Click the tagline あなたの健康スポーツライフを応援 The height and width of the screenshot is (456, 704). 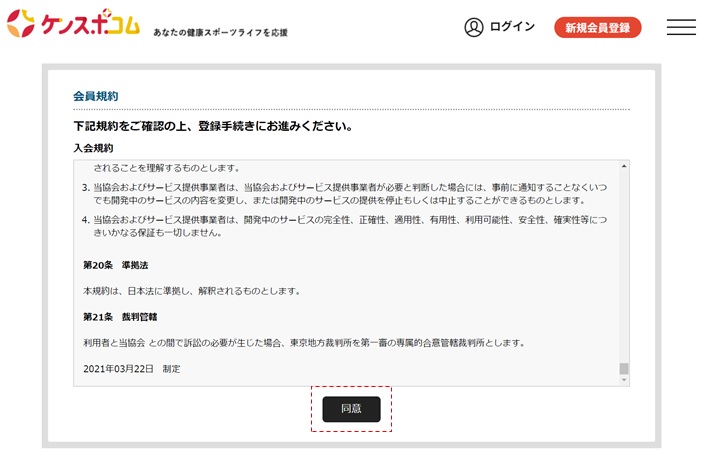coord(220,32)
